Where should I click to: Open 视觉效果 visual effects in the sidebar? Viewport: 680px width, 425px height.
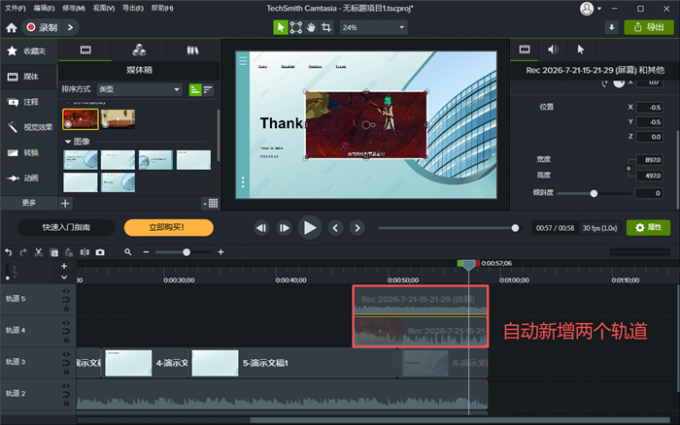pyautogui.click(x=29, y=127)
